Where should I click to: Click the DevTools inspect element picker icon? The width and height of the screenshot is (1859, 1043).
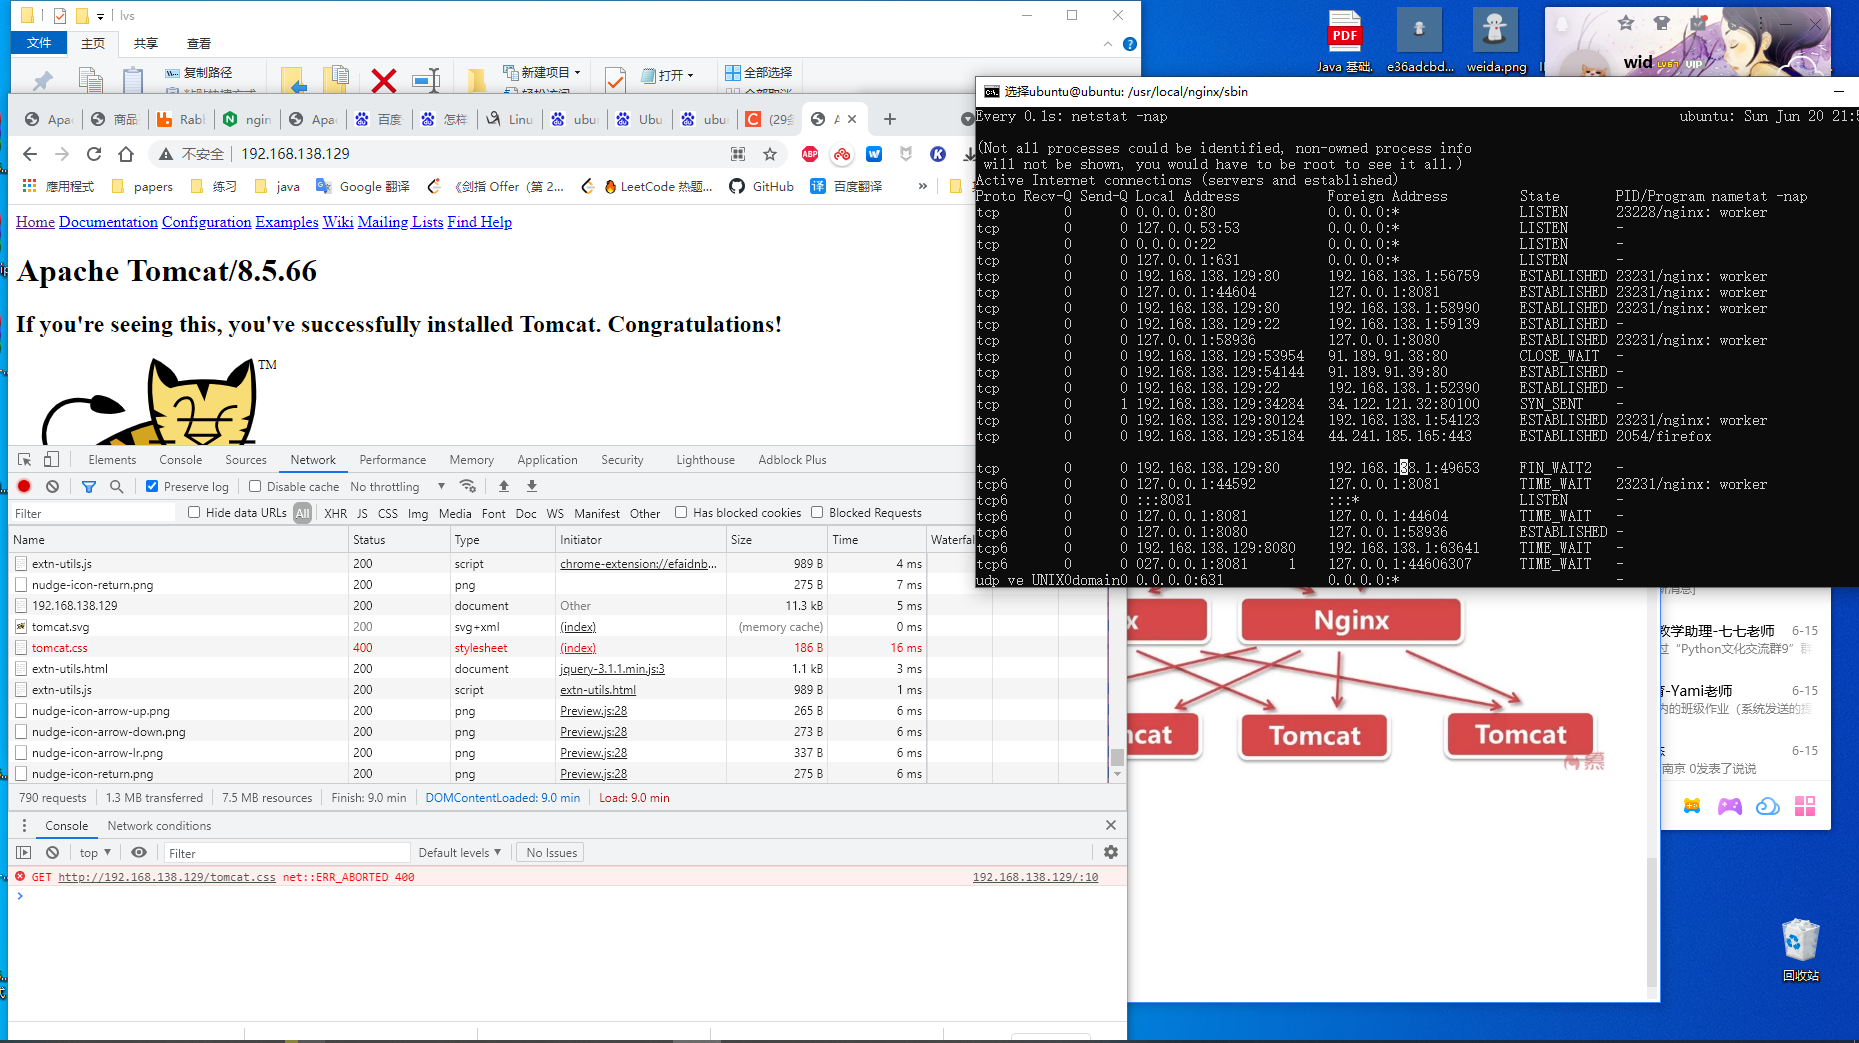pyautogui.click(x=25, y=460)
